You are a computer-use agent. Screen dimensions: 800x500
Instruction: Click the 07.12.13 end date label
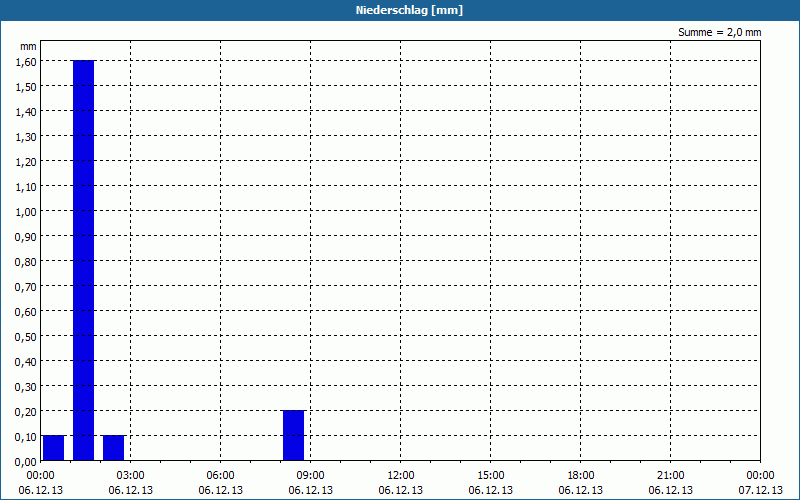[760, 490]
